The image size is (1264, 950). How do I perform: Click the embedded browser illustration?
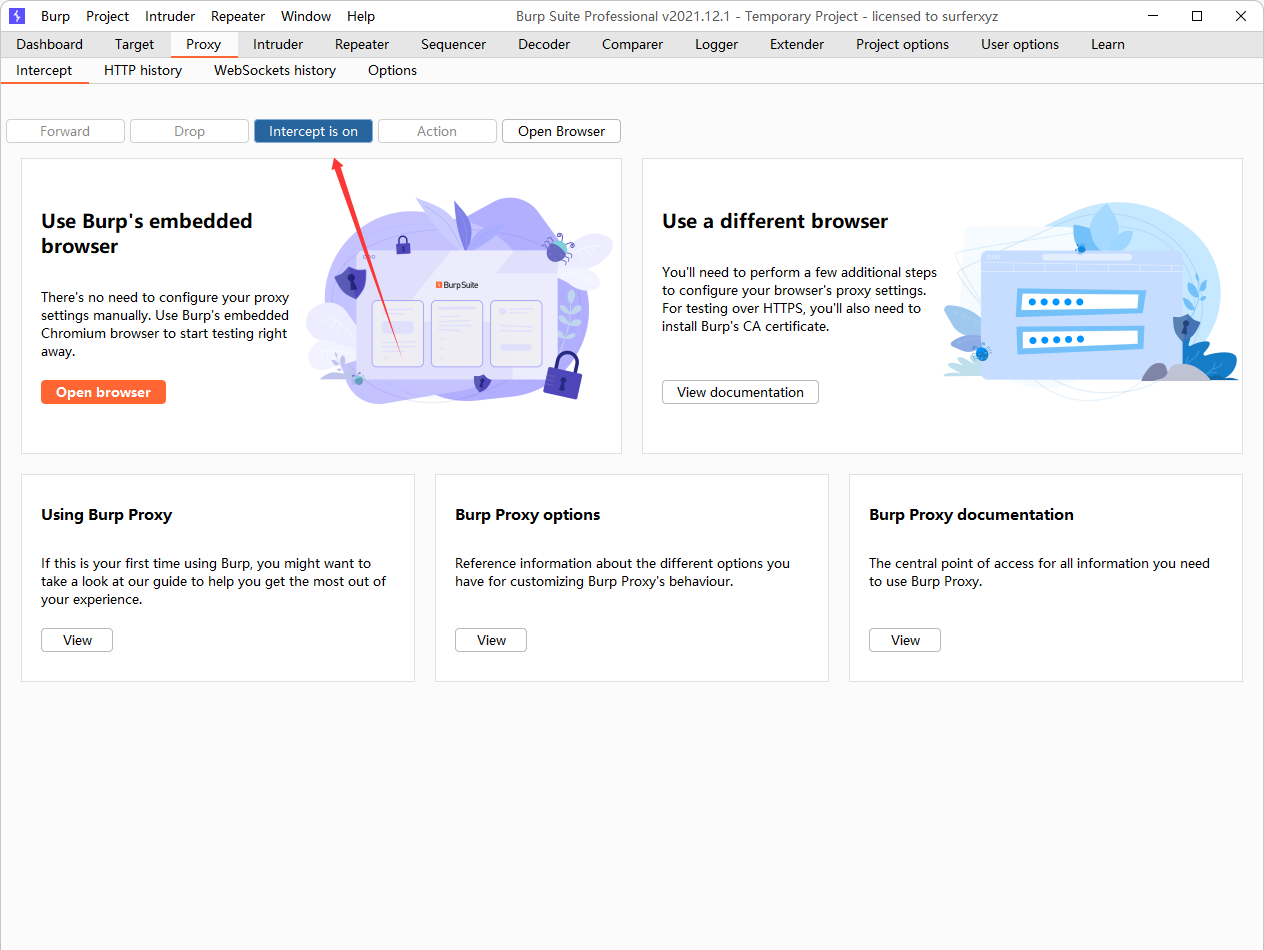click(459, 300)
